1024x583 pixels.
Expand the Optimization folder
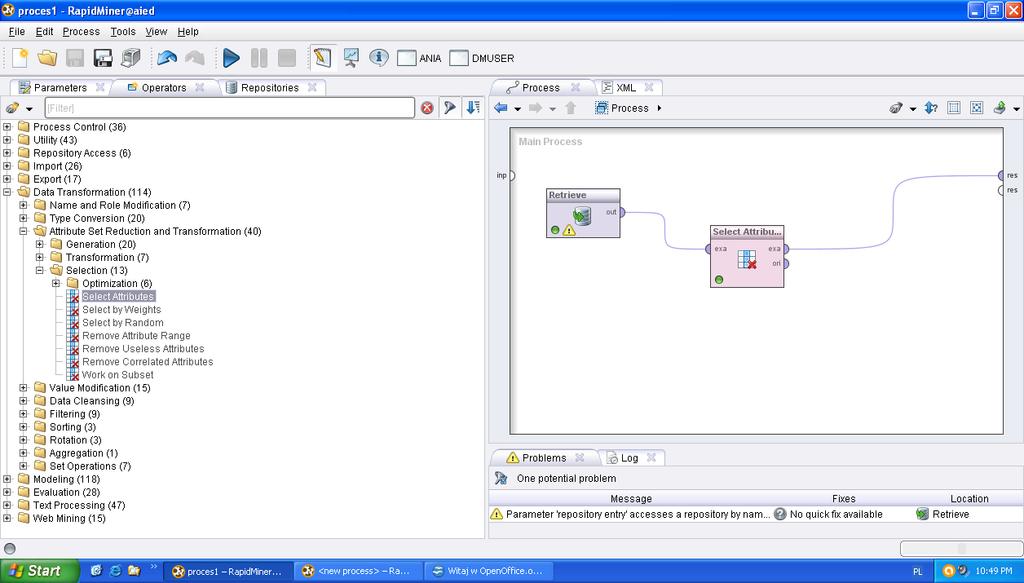click(56, 283)
